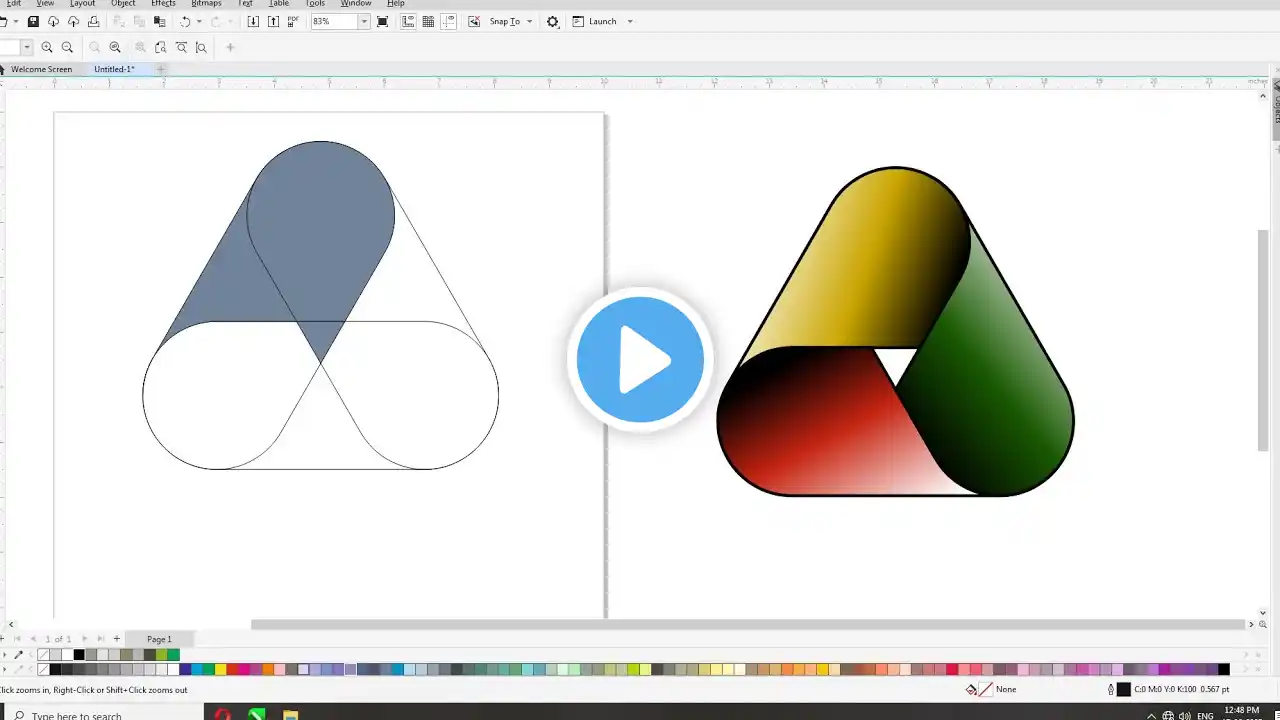This screenshot has width=1280, height=720.
Task: Click the Paste clipboard icon
Action: pos(159,21)
